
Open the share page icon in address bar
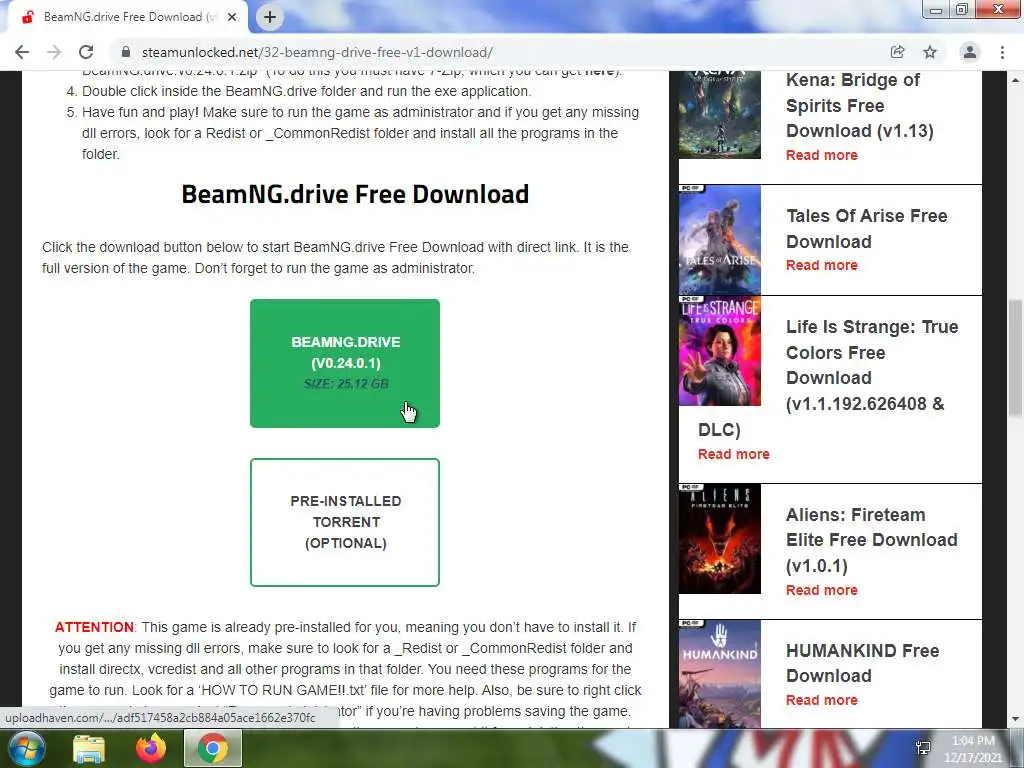897,52
